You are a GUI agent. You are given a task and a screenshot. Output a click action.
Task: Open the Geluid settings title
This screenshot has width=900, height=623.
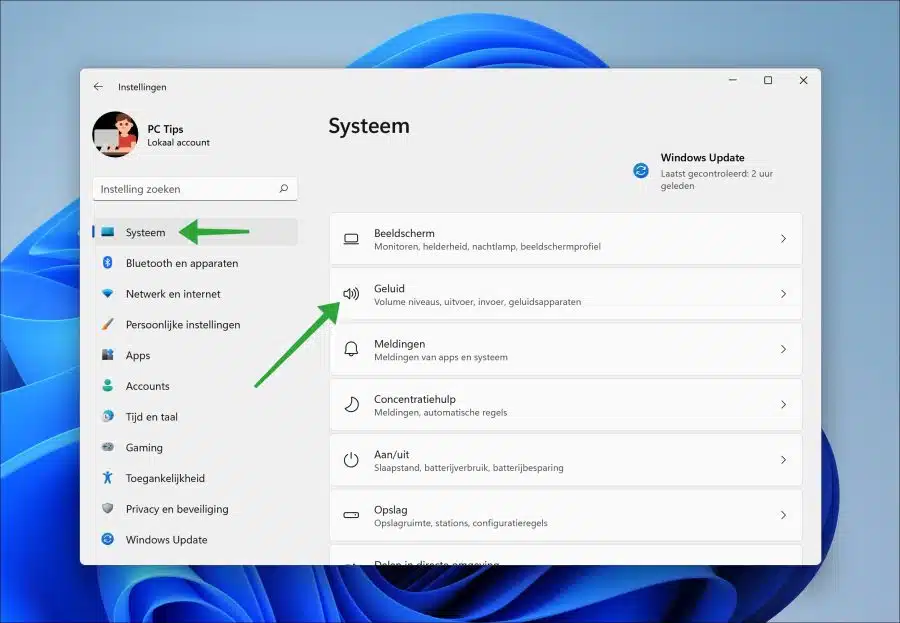pos(389,288)
